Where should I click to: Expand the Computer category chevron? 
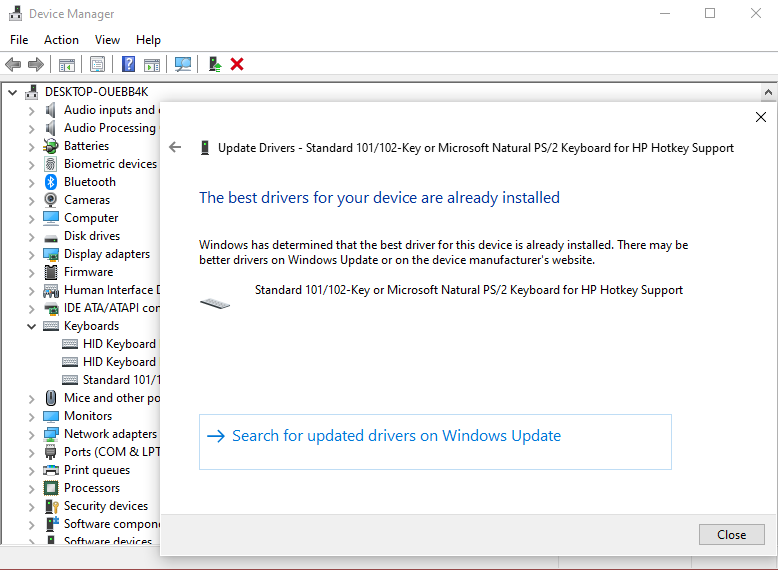tap(31, 218)
